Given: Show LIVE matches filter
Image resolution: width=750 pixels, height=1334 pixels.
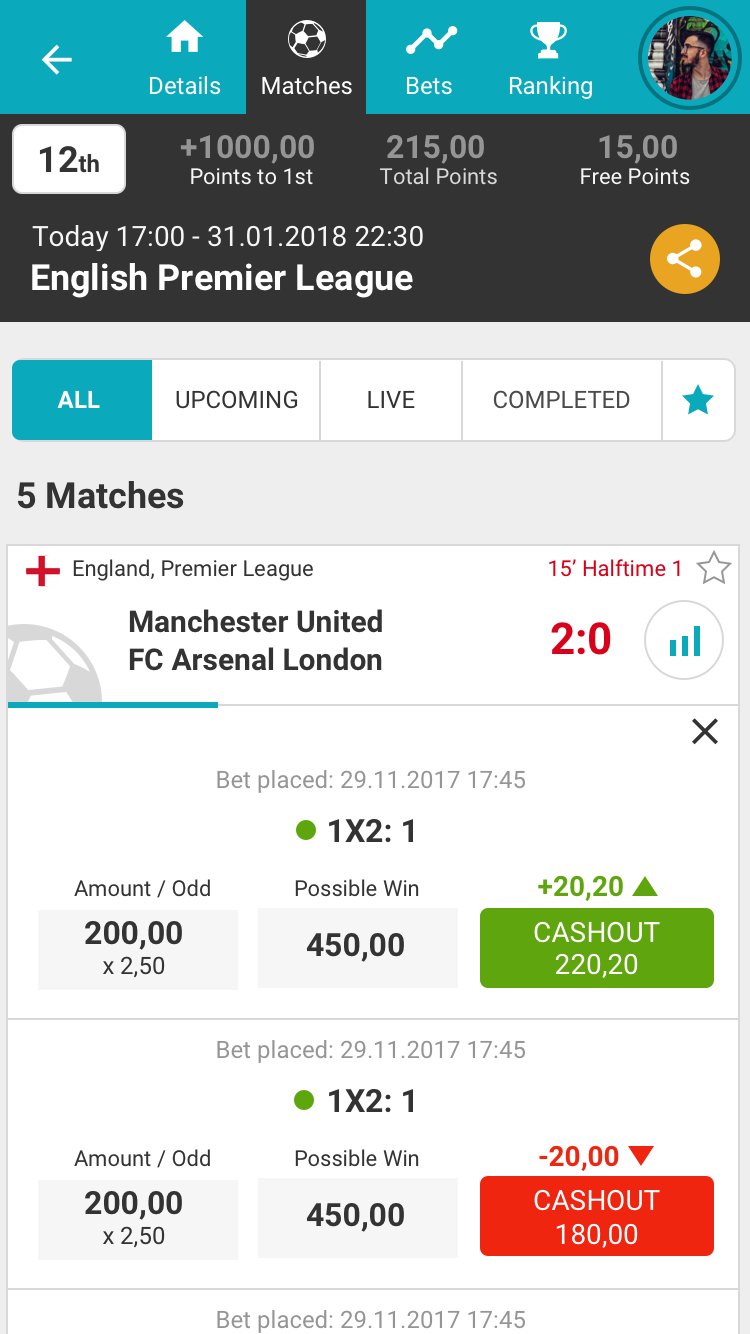Looking at the screenshot, I should click(x=391, y=401).
